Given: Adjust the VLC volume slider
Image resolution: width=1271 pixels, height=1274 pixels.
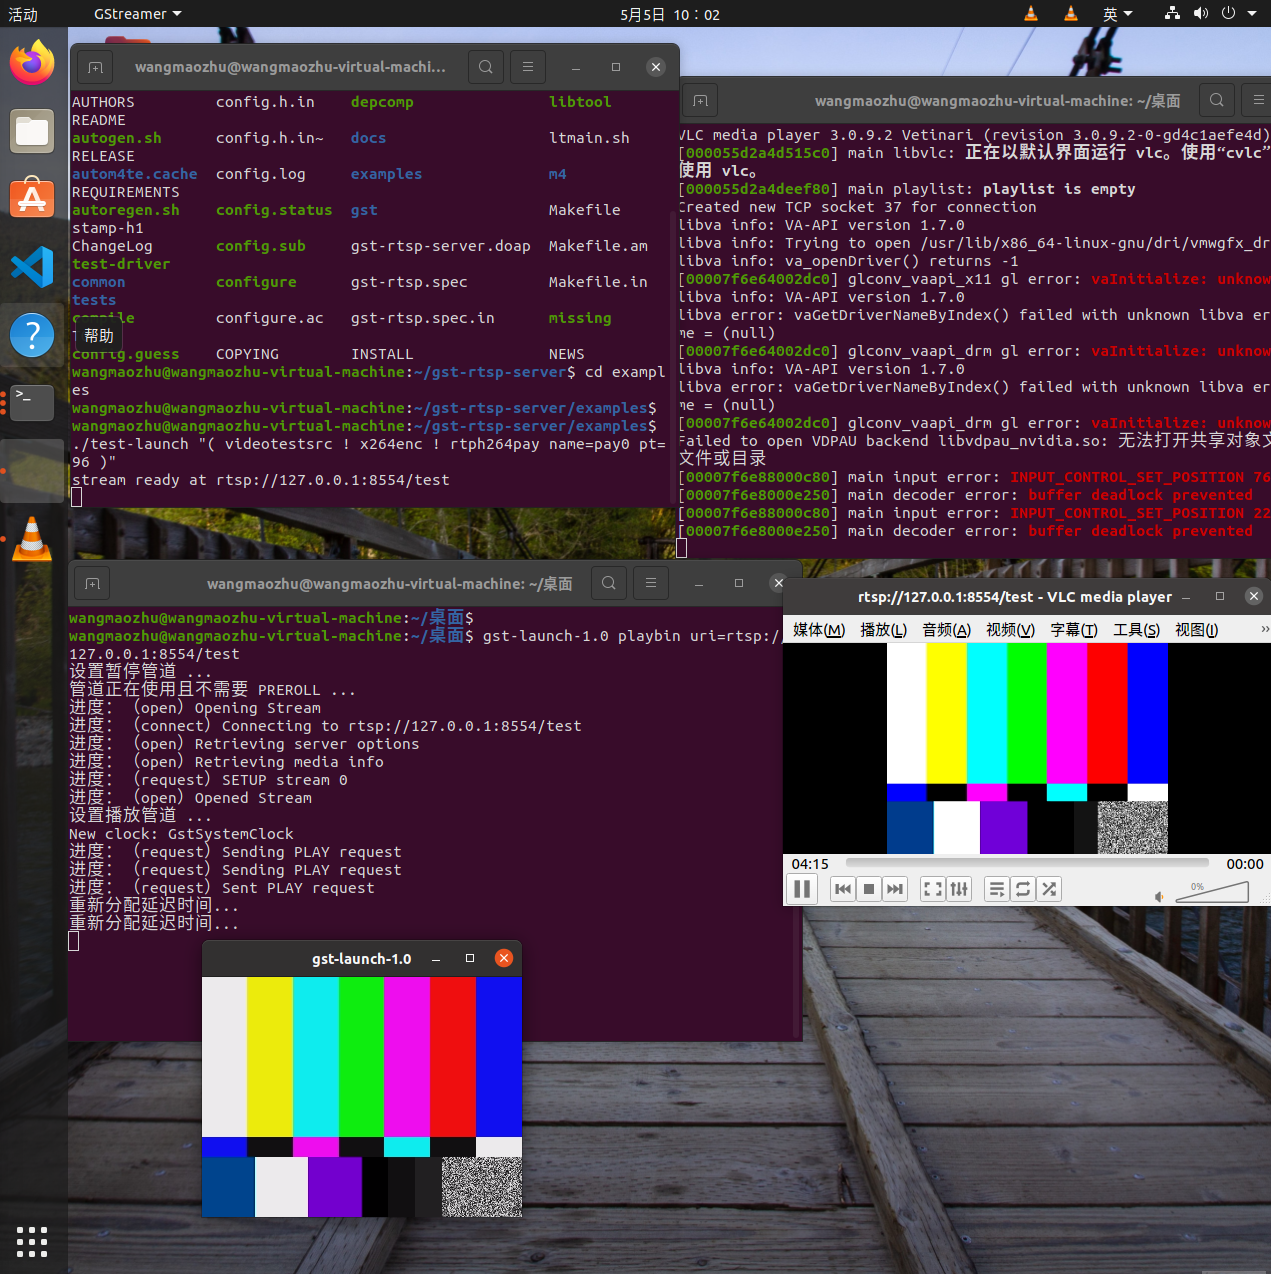Looking at the screenshot, I should pyautogui.click(x=1212, y=891).
